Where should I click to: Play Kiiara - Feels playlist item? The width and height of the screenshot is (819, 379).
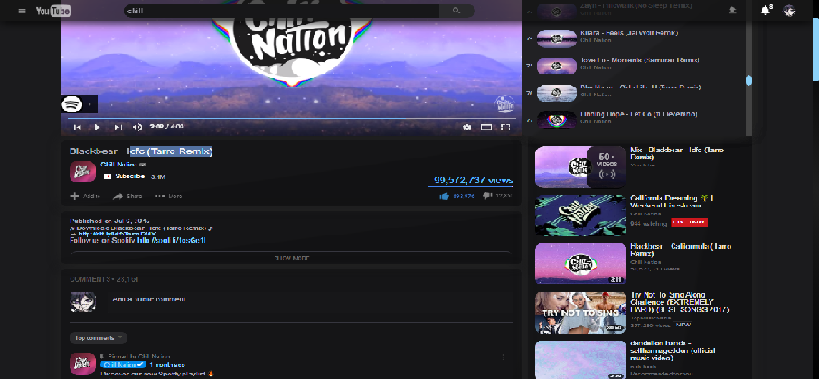tap(557, 39)
